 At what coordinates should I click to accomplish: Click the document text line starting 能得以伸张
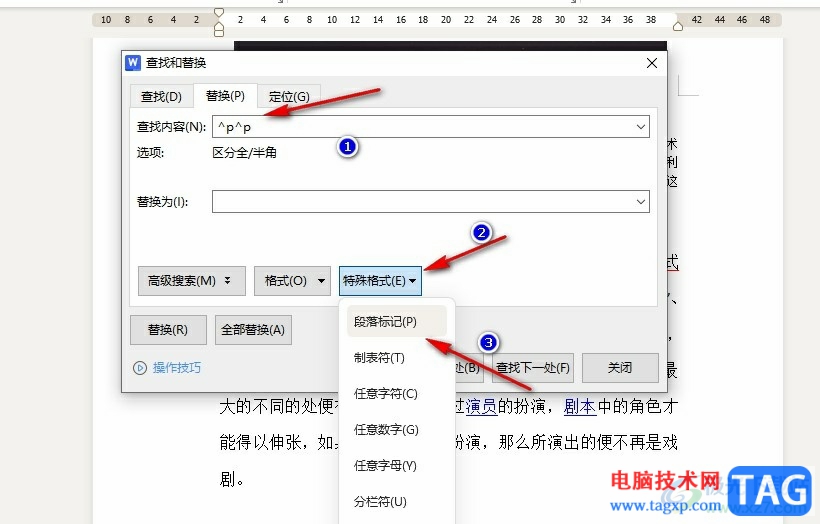click(448, 442)
